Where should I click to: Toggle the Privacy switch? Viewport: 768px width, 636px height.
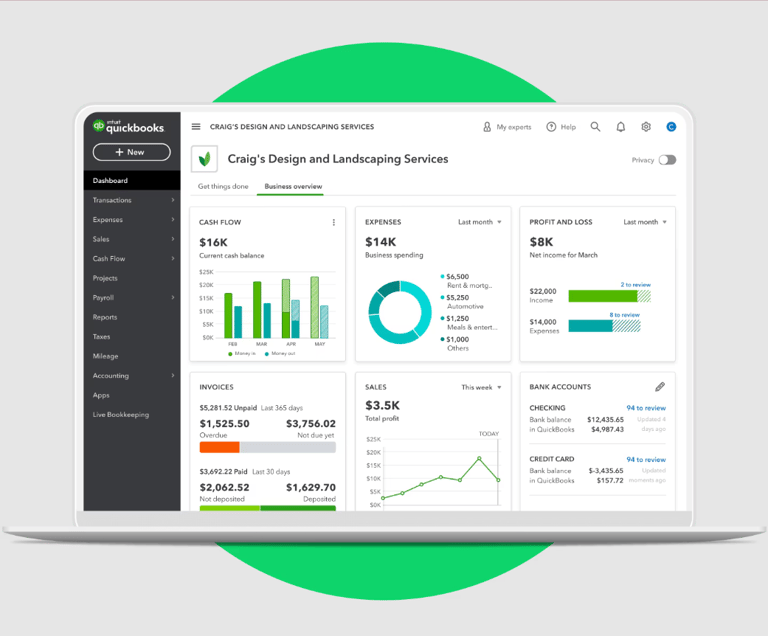click(x=667, y=160)
